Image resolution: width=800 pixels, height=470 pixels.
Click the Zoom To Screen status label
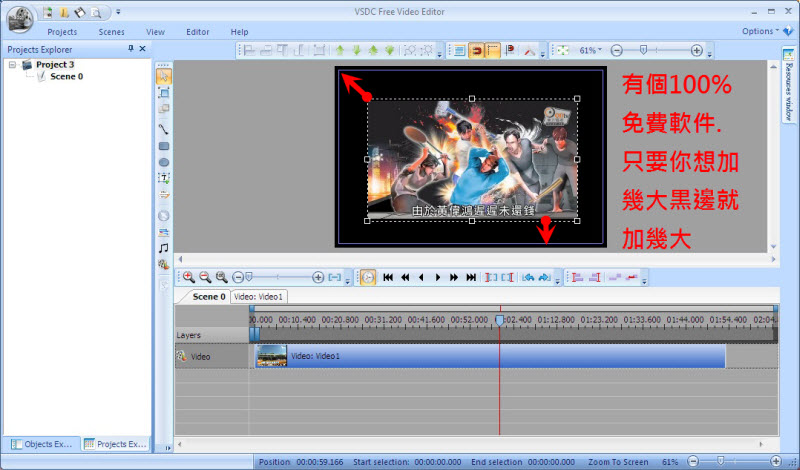(618, 462)
